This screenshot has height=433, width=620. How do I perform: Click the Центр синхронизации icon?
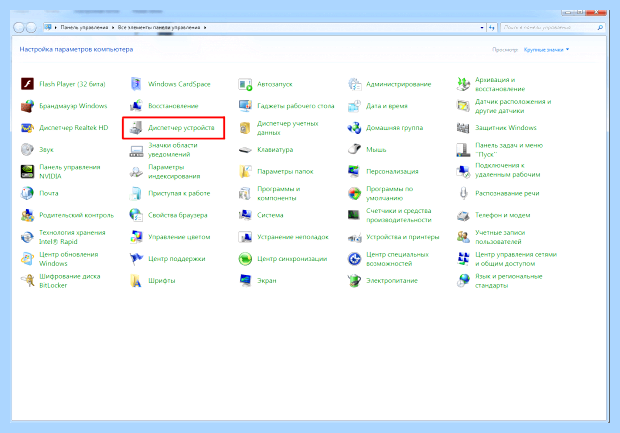pyautogui.click(x=245, y=259)
